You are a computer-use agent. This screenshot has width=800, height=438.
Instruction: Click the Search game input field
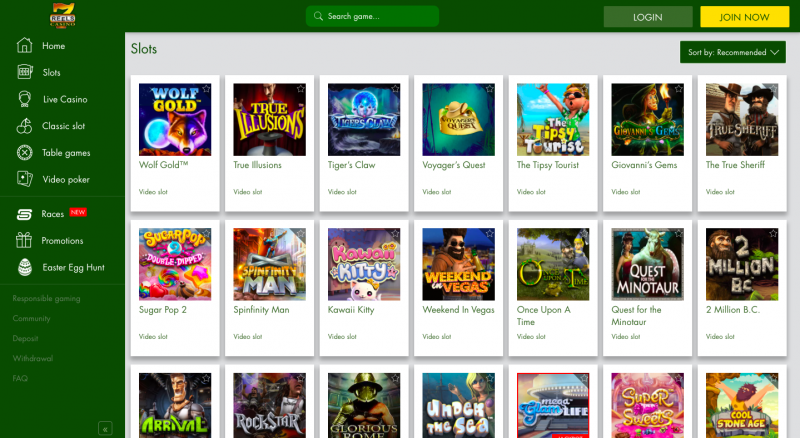pos(372,16)
